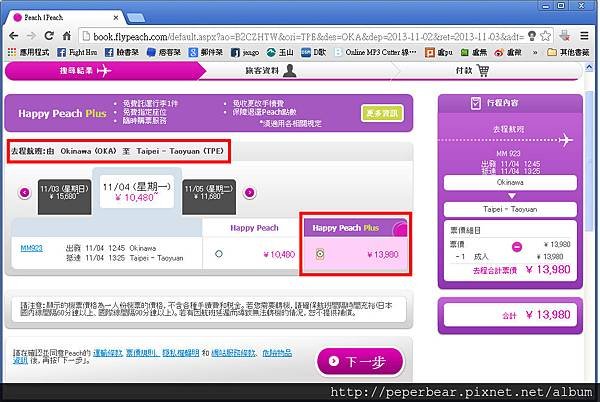Open the 玉山 bookmark
Viewport: 600px width, 402px height.
coord(280,52)
